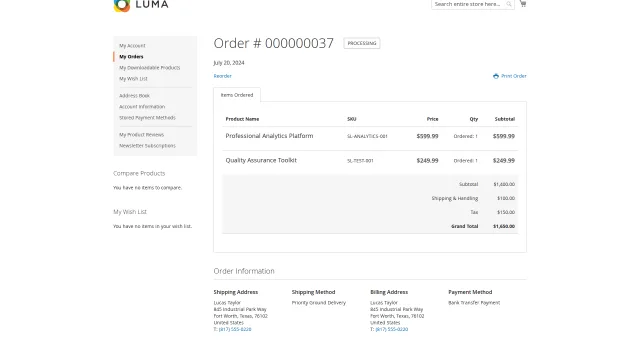Click Quality Assurance Toolkit product name
This screenshot has height=360, width=640.
pyautogui.click(x=261, y=160)
